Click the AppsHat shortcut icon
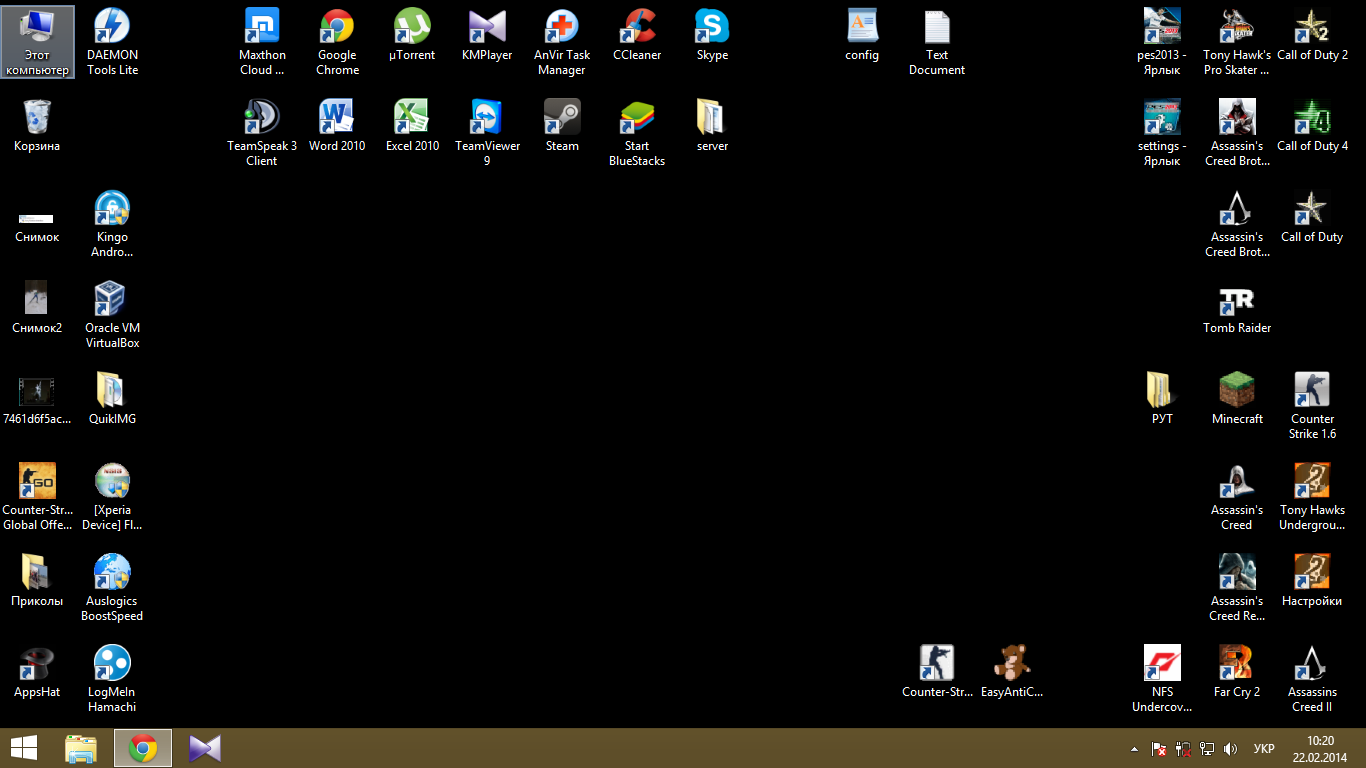The image size is (1366, 768). 37,672
